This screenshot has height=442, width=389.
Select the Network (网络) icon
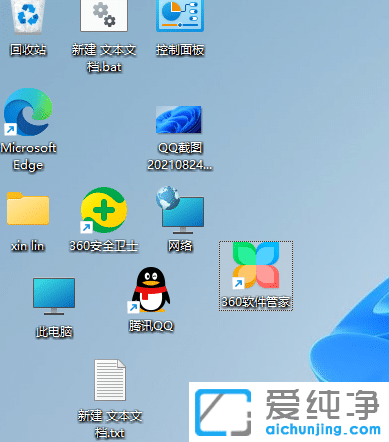tap(180, 210)
